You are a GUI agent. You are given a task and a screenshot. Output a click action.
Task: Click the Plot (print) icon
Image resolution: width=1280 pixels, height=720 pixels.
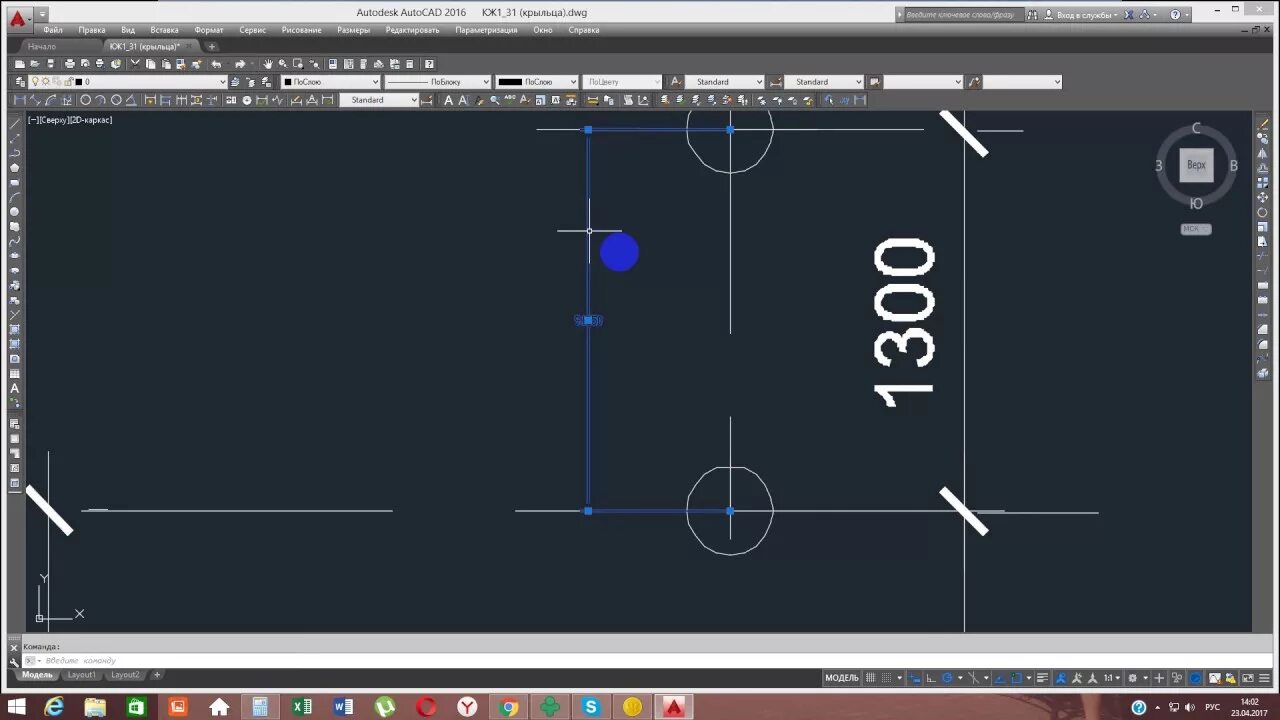[70, 64]
